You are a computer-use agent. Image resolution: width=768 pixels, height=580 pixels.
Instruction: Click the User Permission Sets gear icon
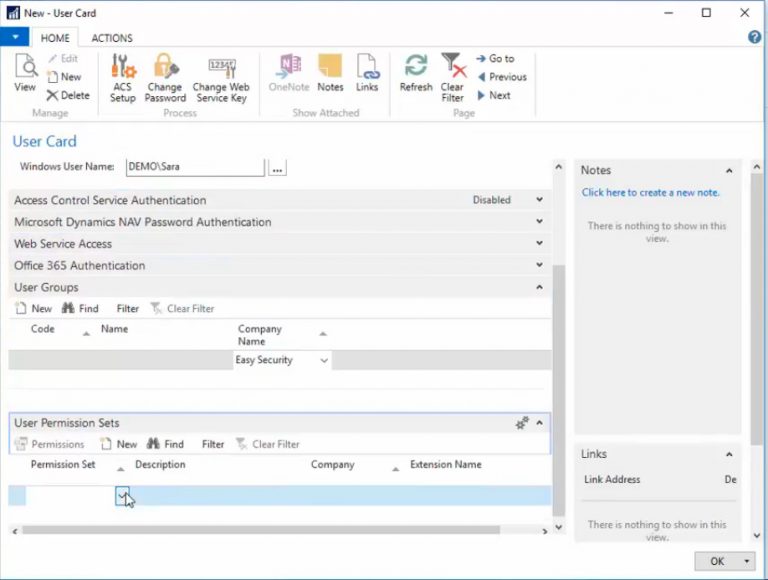coord(522,423)
